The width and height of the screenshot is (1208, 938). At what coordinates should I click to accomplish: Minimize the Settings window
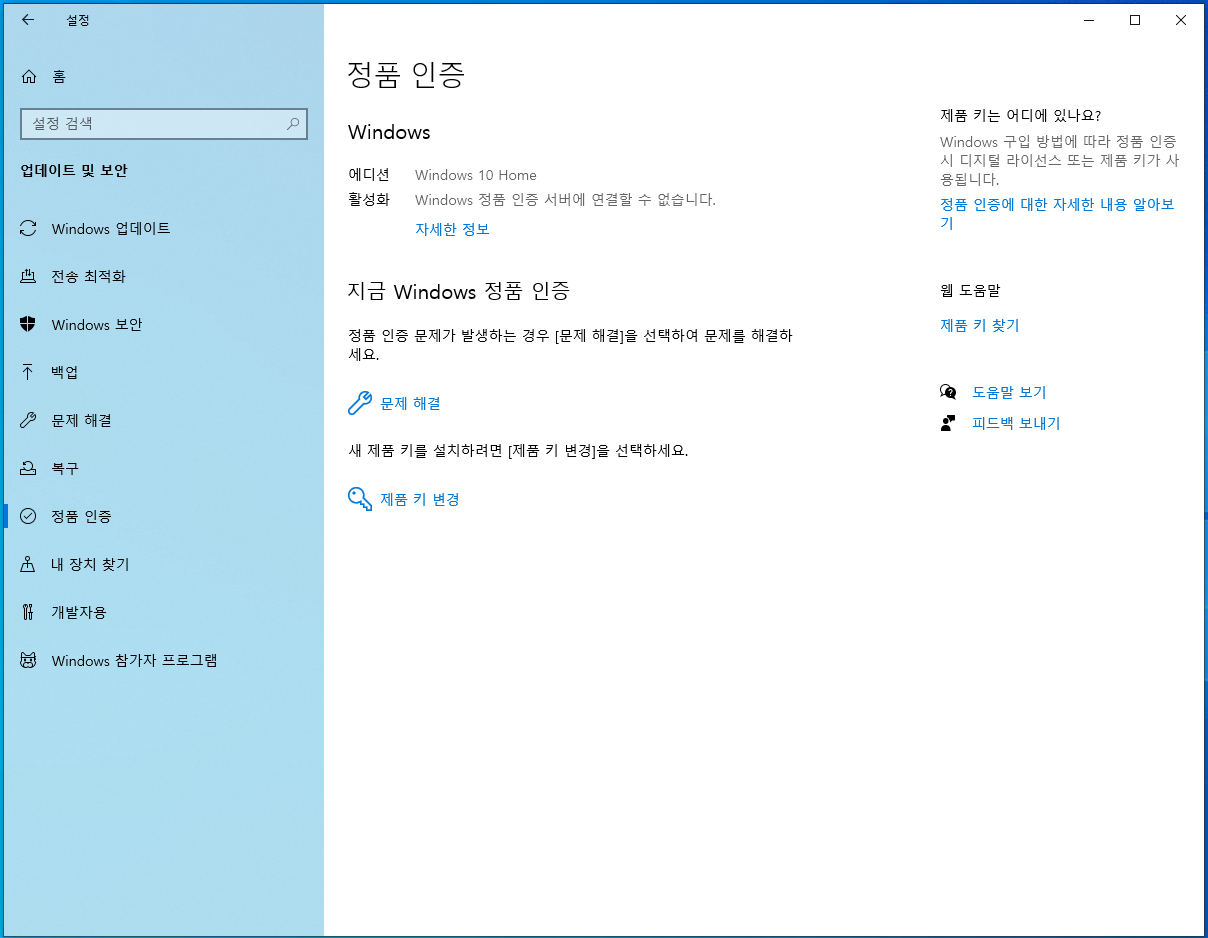tap(1088, 20)
